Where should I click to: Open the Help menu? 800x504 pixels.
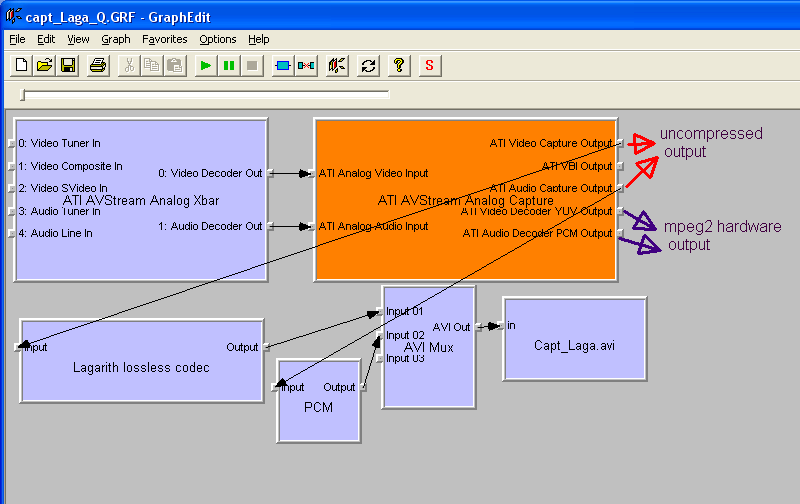(x=259, y=39)
